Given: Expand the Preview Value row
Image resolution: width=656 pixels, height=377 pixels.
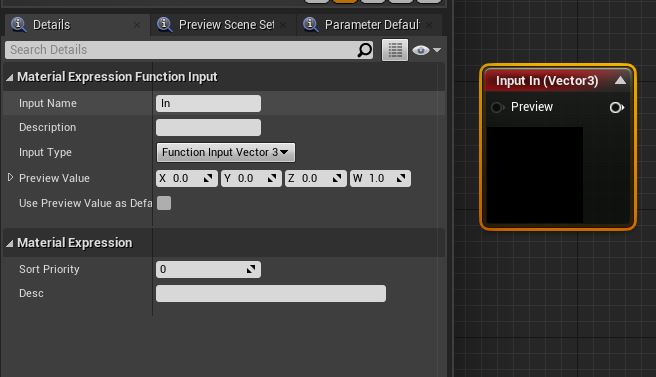Looking at the screenshot, I should pyautogui.click(x=10, y=177).
